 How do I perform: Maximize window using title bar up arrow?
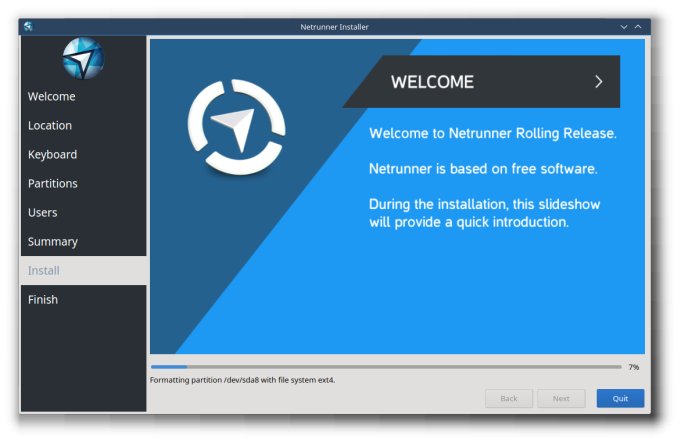[x=638, y=27]
